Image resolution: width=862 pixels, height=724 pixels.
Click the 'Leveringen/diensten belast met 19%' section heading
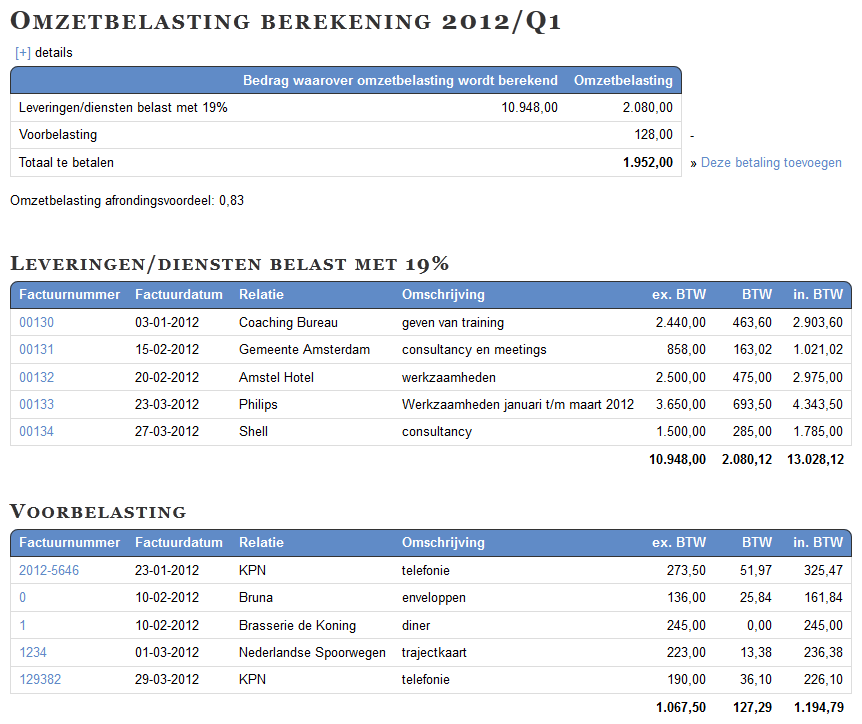[x=230, y=264]
